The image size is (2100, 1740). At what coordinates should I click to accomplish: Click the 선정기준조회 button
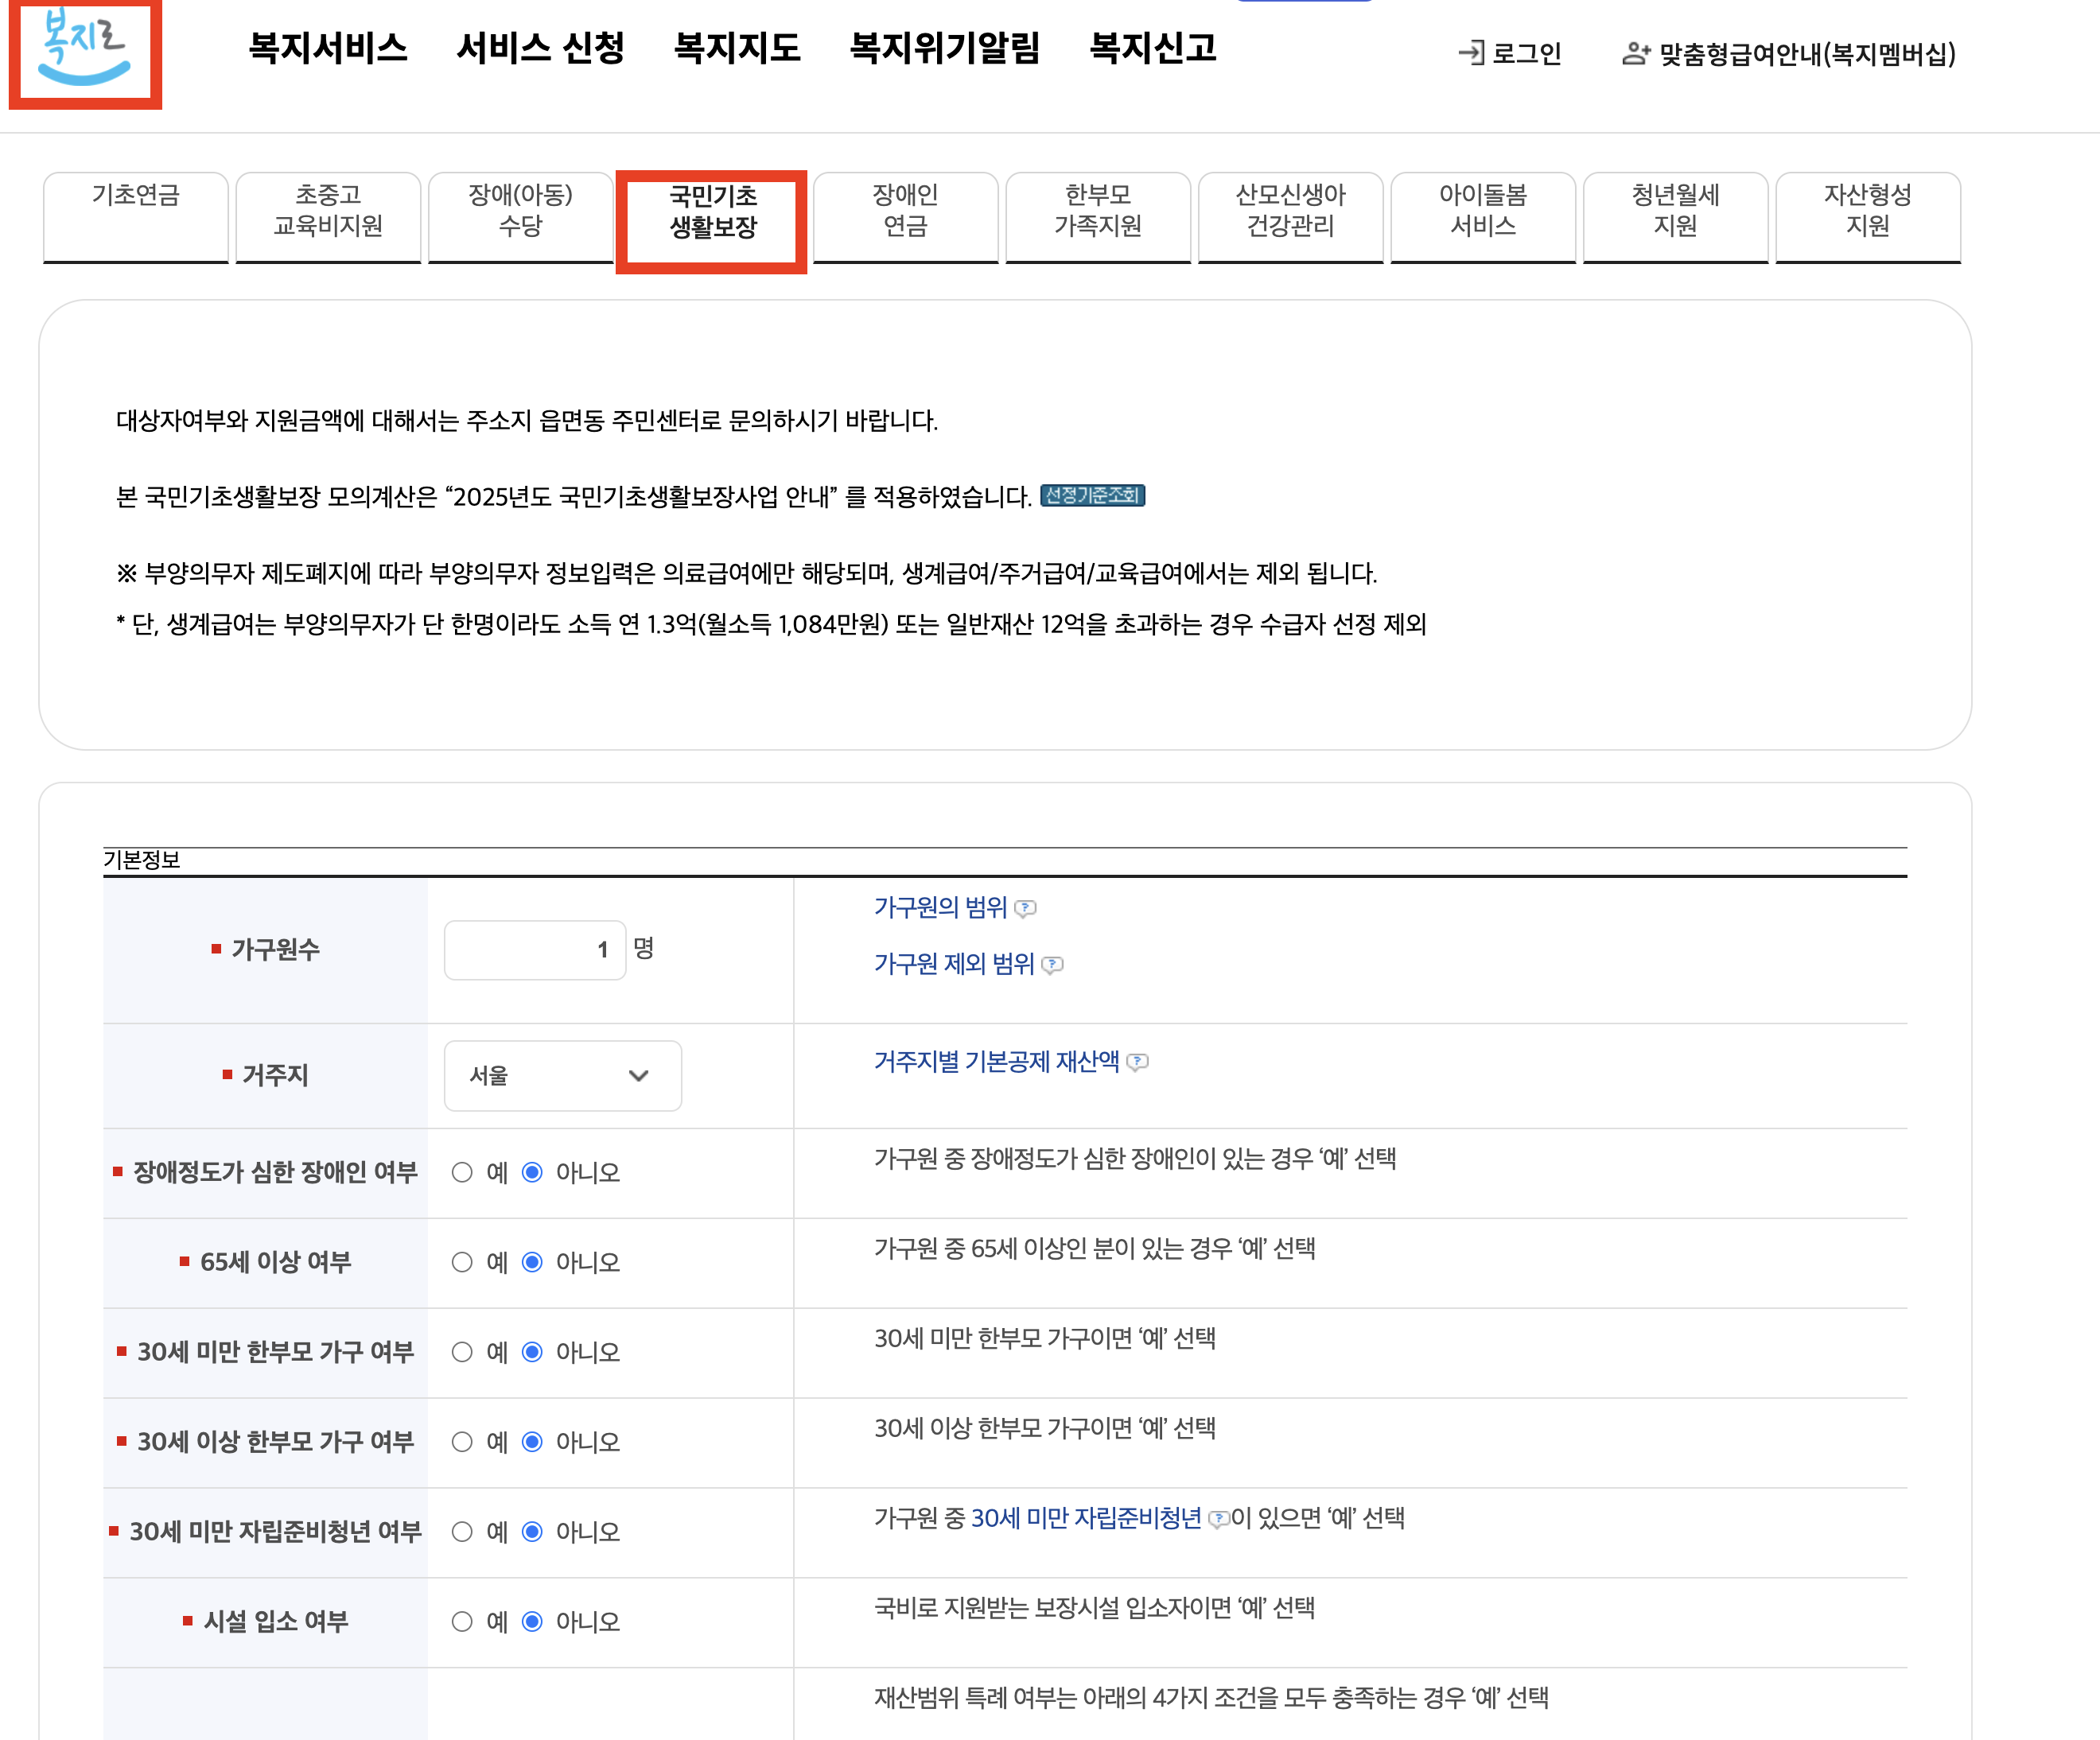[x=1092, y=496]
